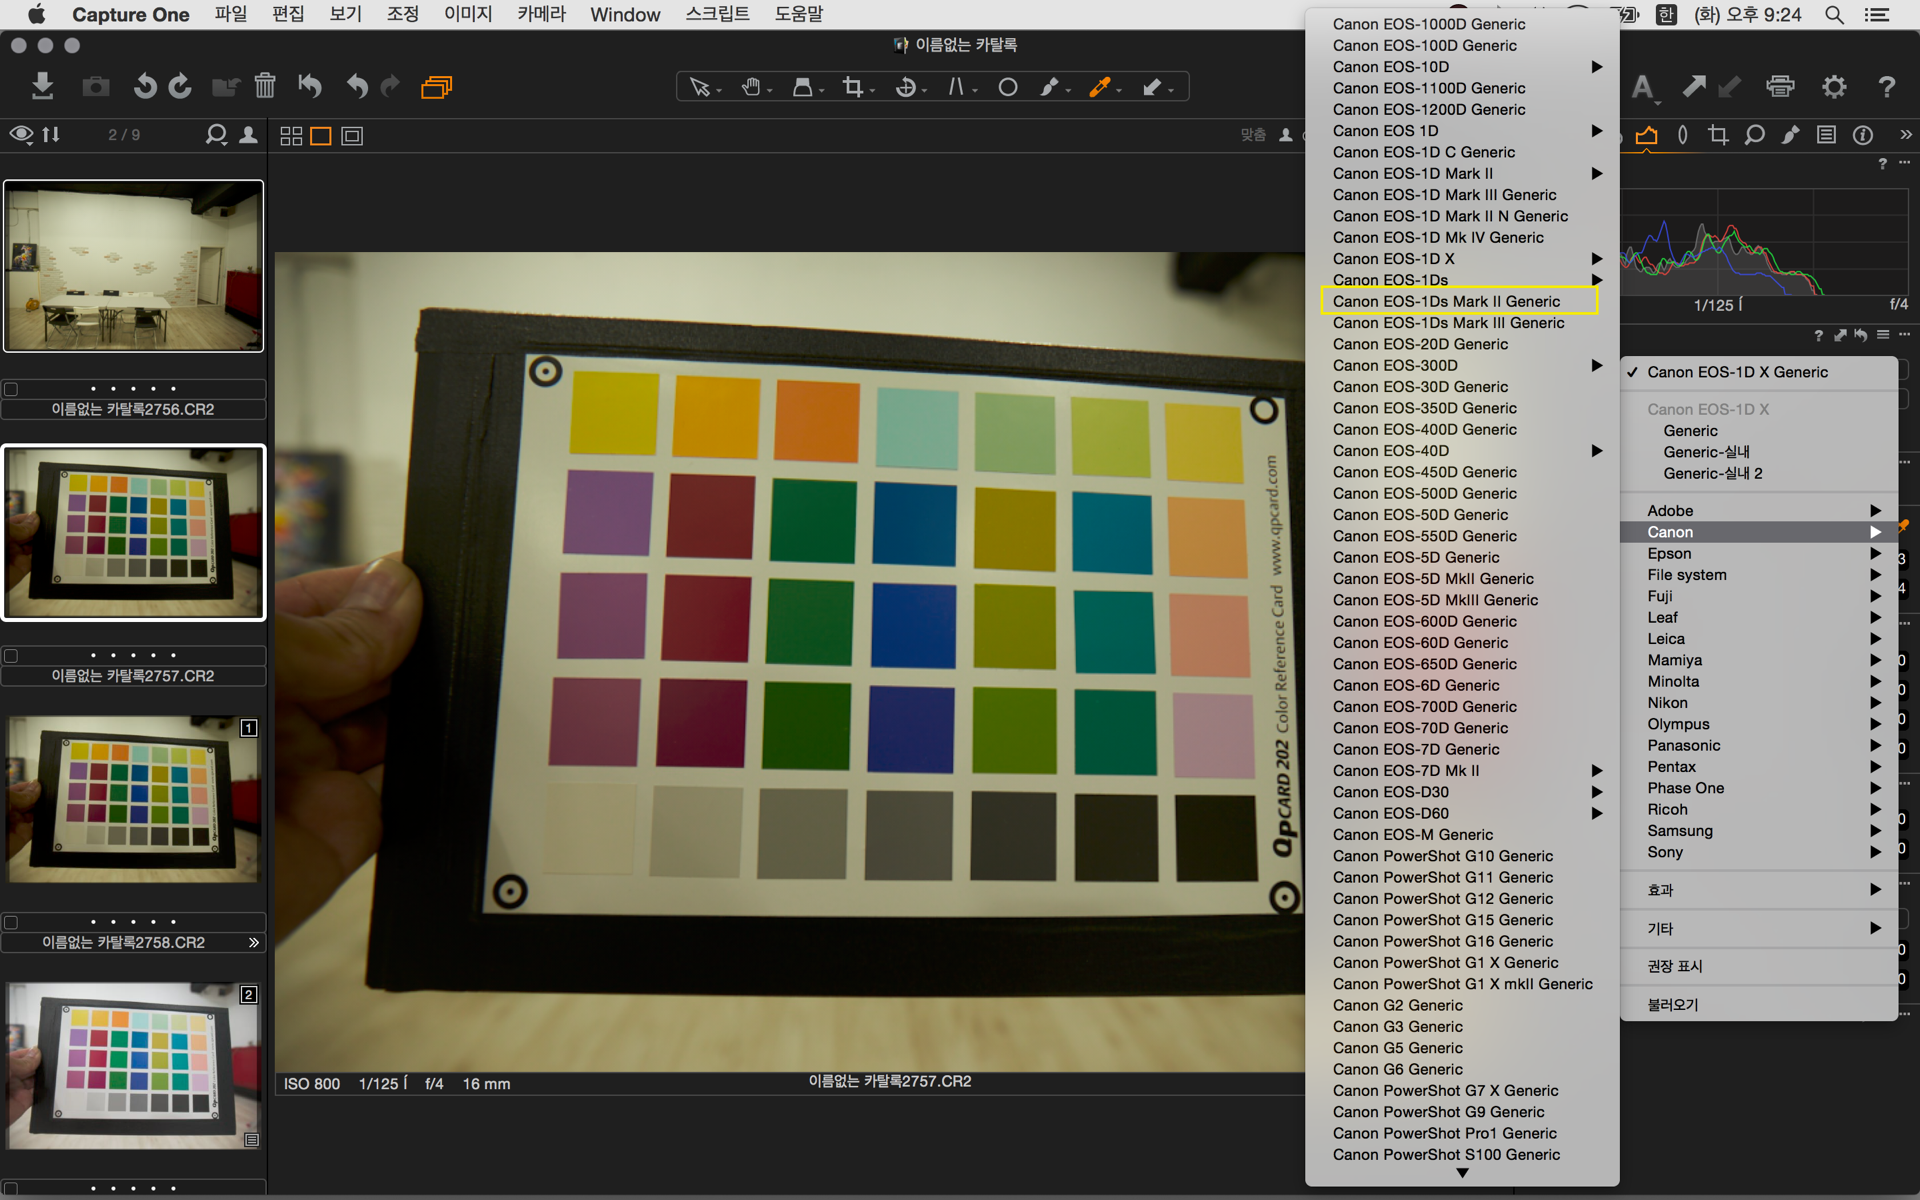Select Generic-실내 2 profile option
The image size is (1920, 1200).
(x=1712, y=473)
